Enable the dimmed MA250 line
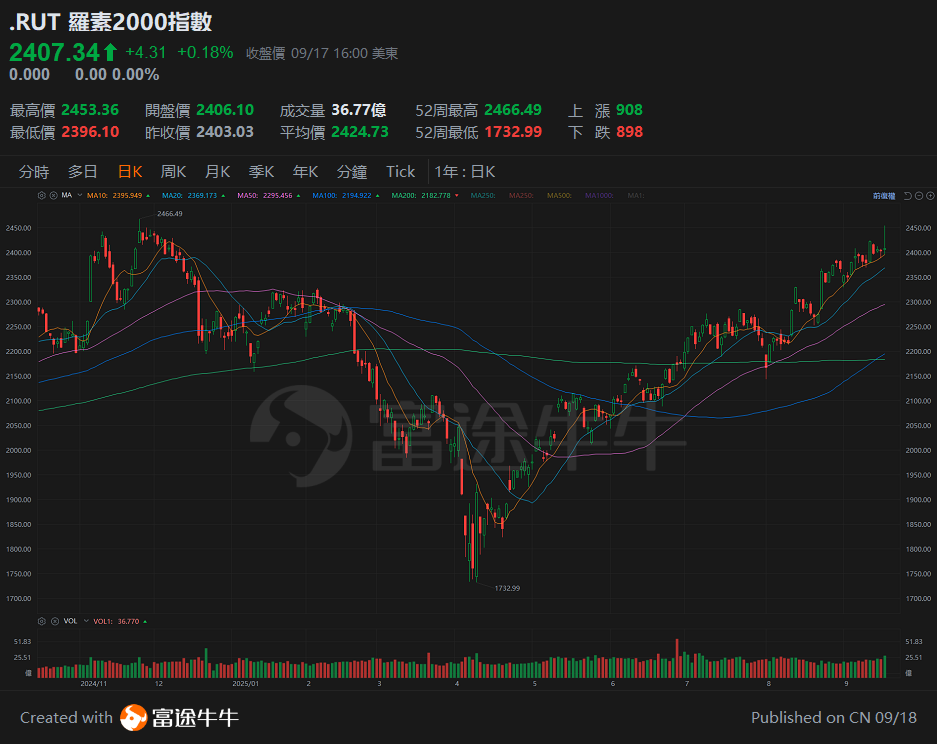937x744 pixels. point(483,195)
